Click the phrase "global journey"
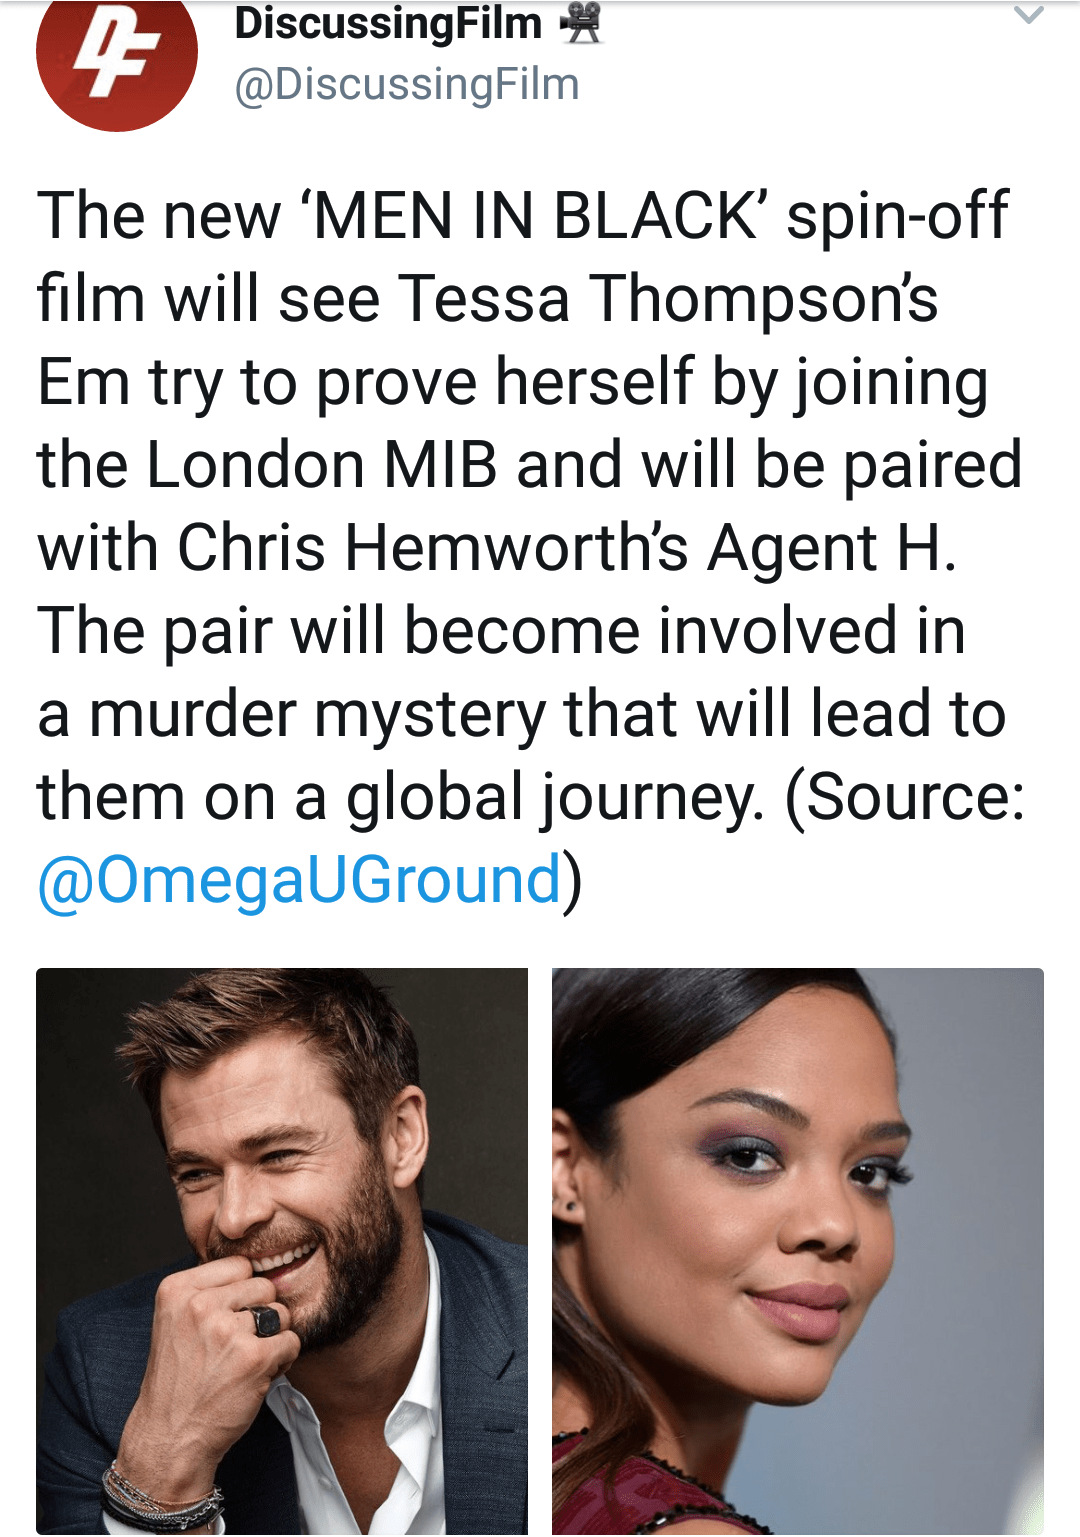1080x1537 pixels. (x=555, y=797)
